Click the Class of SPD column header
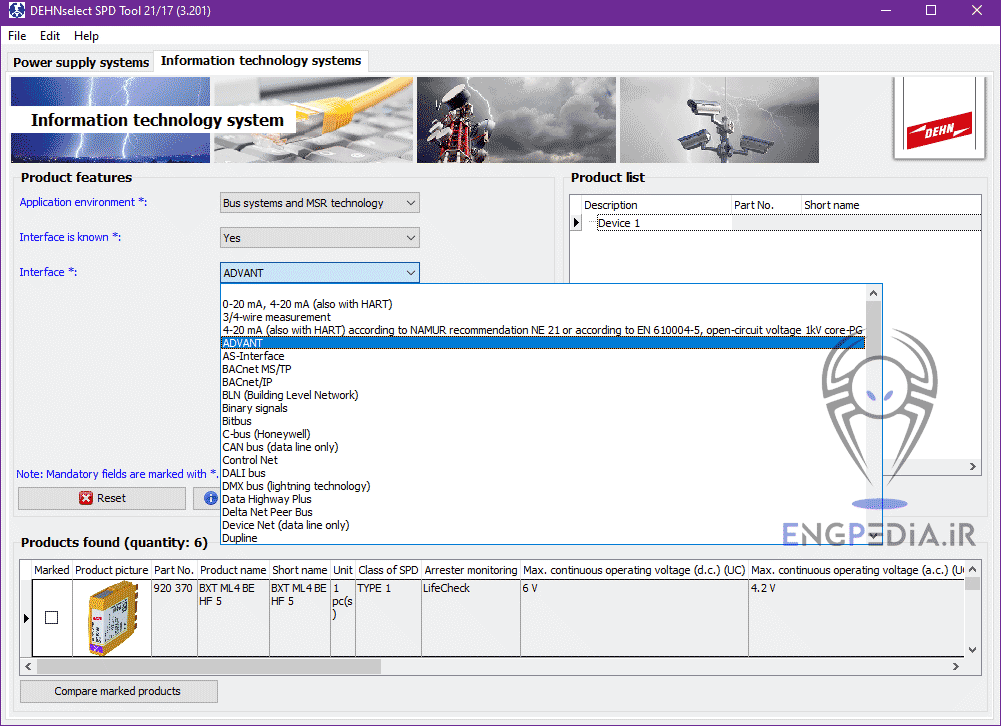The height and width of the screenshot is (726, 1001). pos(388,570)
